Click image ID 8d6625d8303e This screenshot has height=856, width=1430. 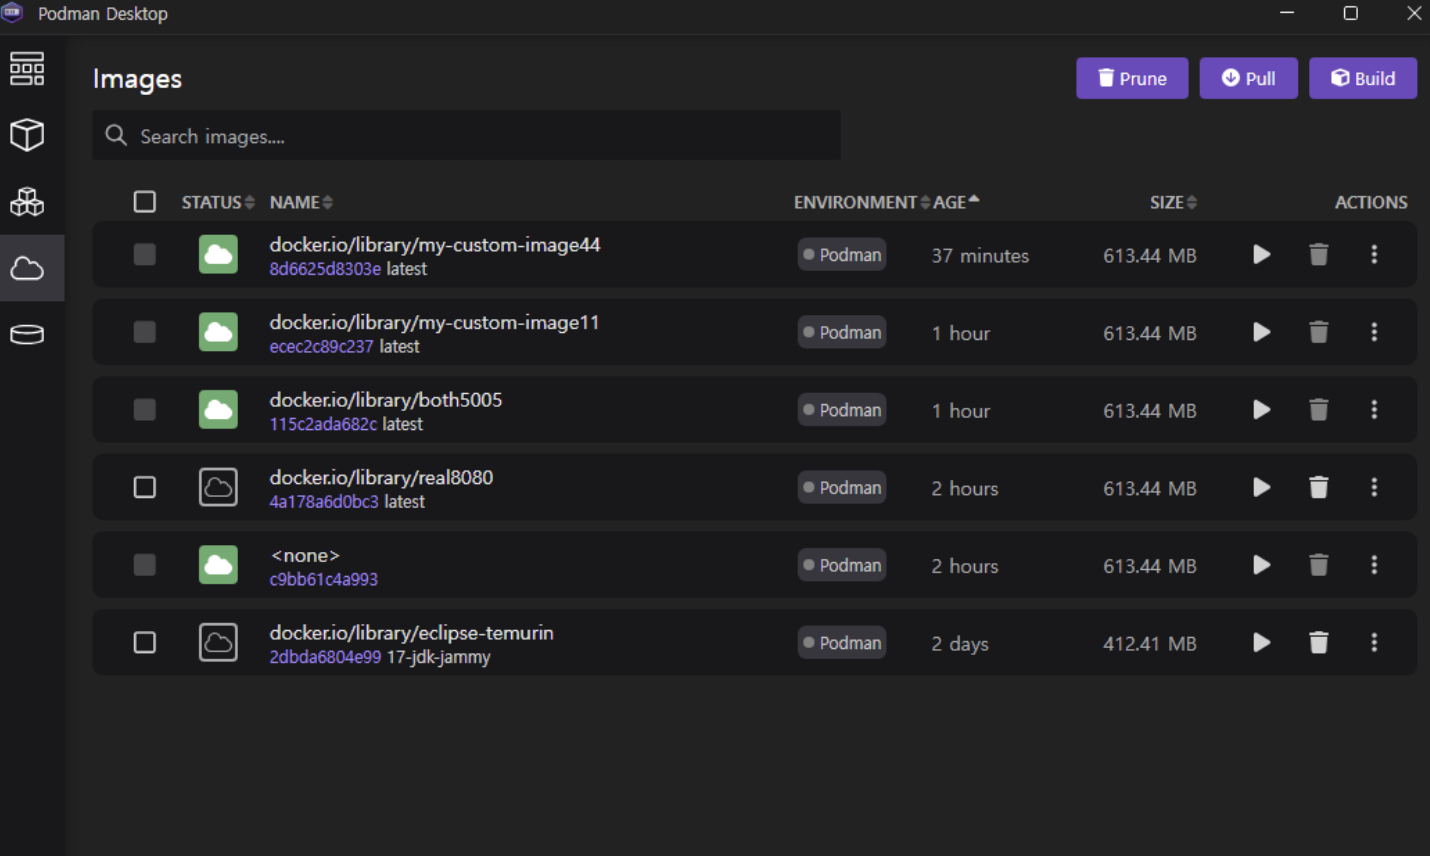325,269
